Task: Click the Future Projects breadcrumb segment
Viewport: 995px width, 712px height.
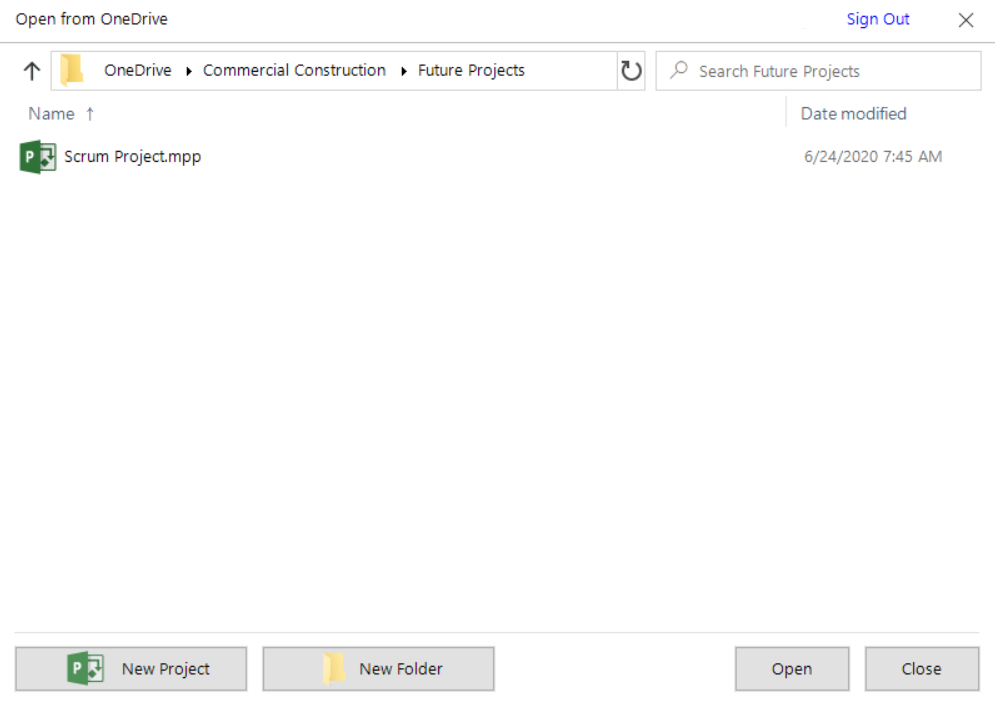Action: 471,71
